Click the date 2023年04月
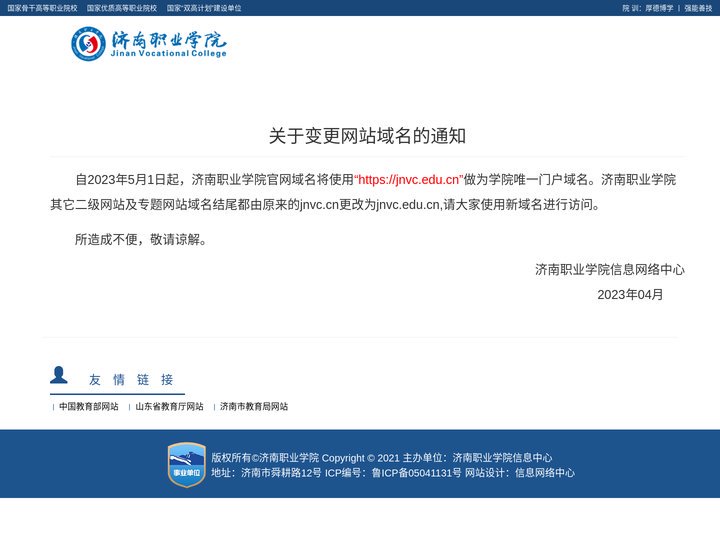The image size is (720, 540). pos(630,295)
